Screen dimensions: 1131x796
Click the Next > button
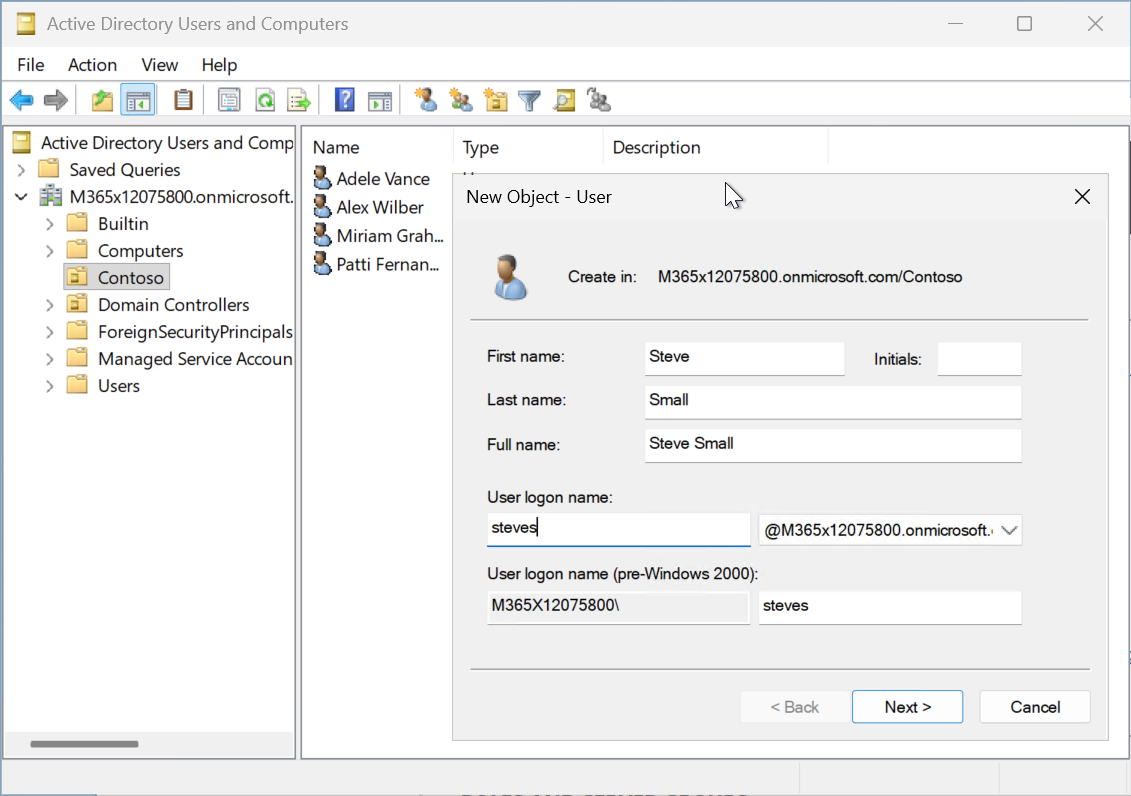[907, 707]
